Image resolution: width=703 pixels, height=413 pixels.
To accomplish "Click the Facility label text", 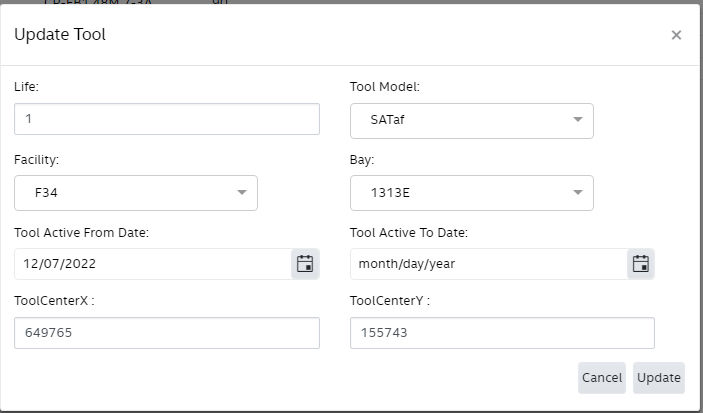I will pyautogui.click(x=36, y=159).
